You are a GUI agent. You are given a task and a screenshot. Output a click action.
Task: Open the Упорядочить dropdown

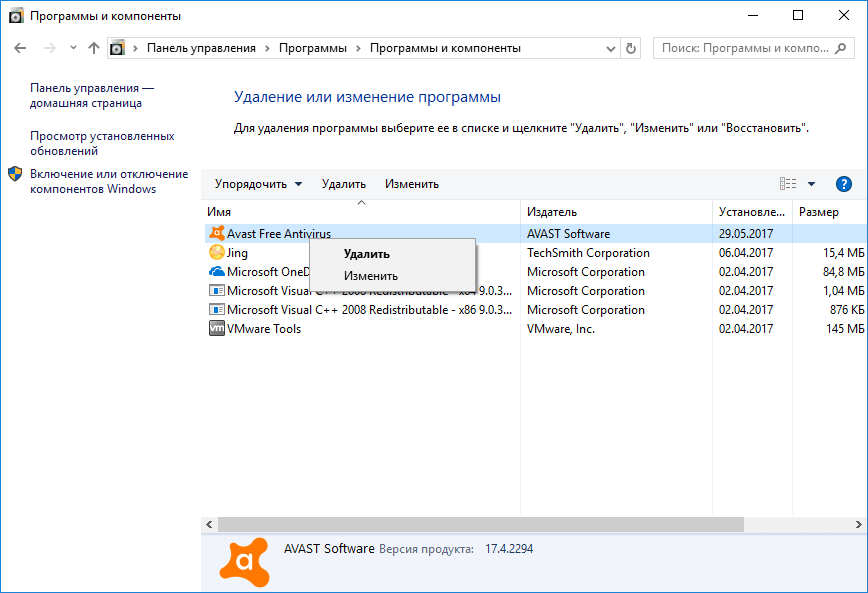coord(259,184)
